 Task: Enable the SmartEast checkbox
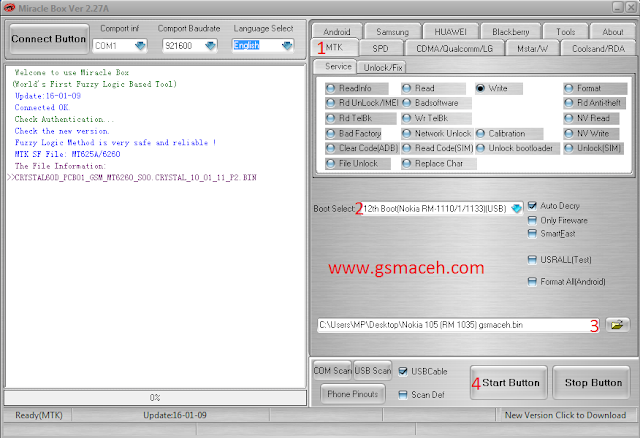coord(532,233)
